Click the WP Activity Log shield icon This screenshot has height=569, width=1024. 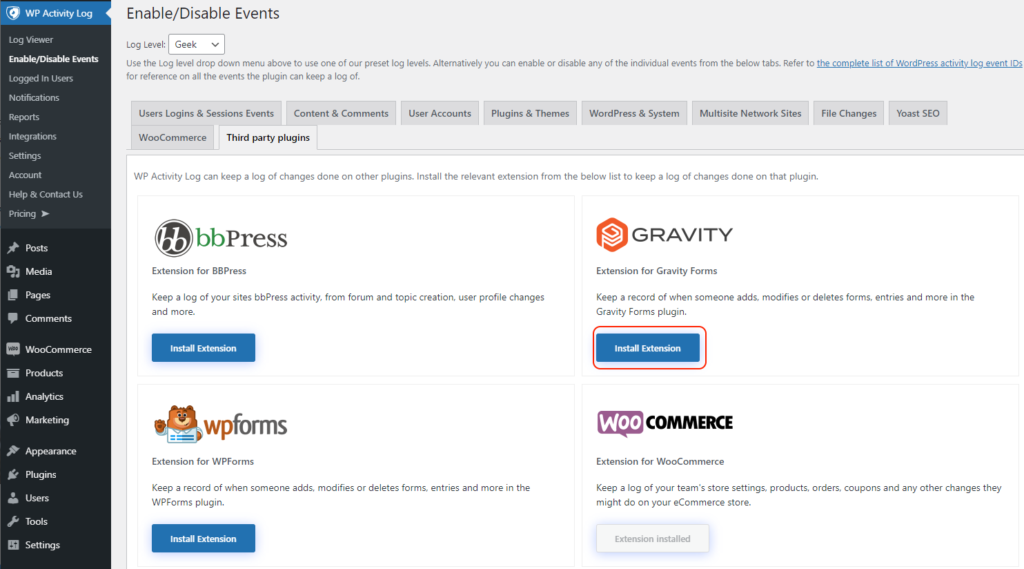13,14
